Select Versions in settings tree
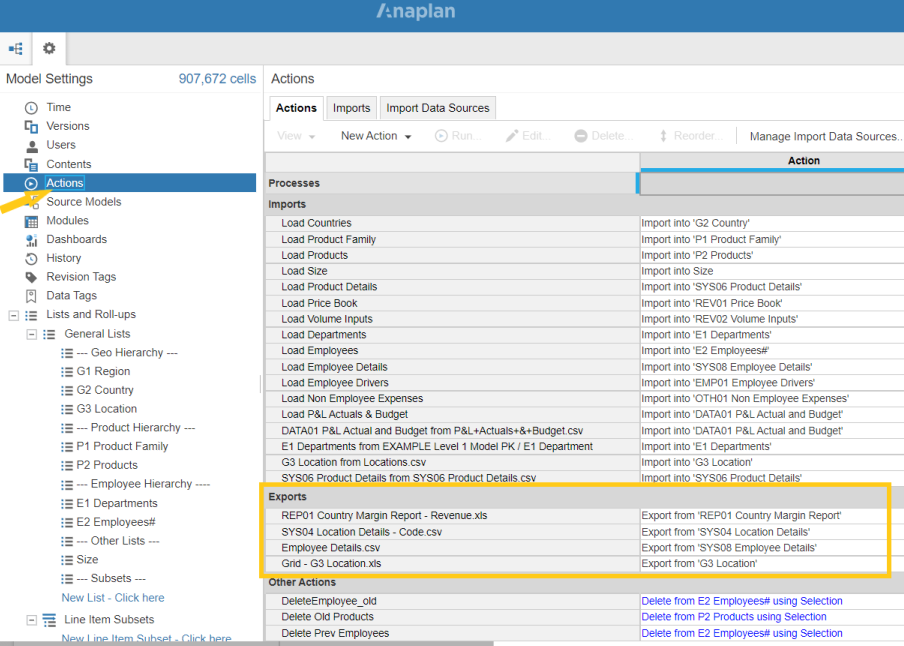This screenshot has width=904, height=646. 68,126
